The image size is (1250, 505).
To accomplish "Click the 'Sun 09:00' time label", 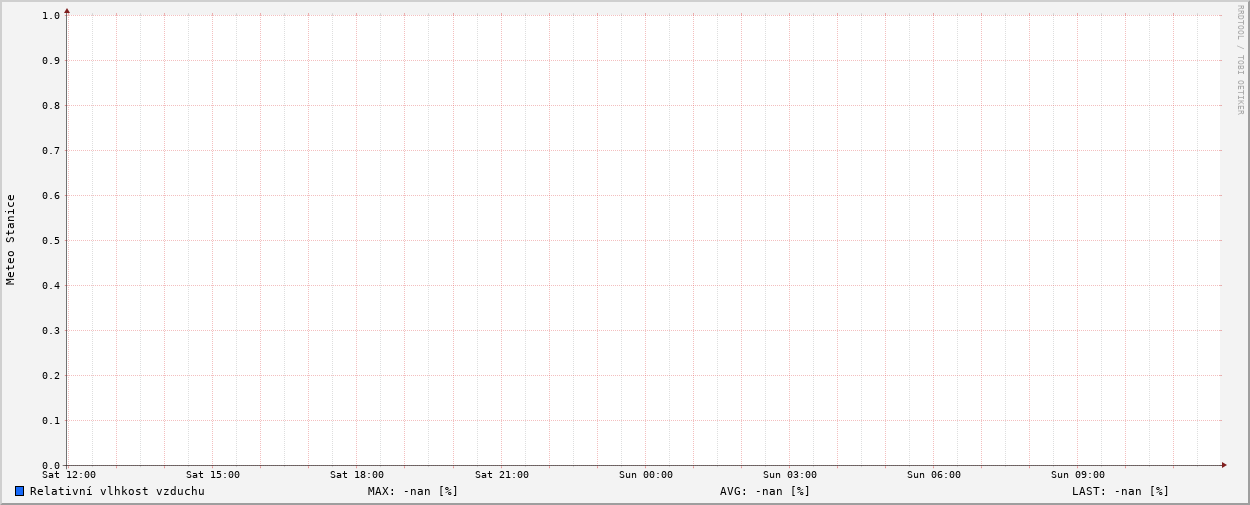I will pos(1078,475).
